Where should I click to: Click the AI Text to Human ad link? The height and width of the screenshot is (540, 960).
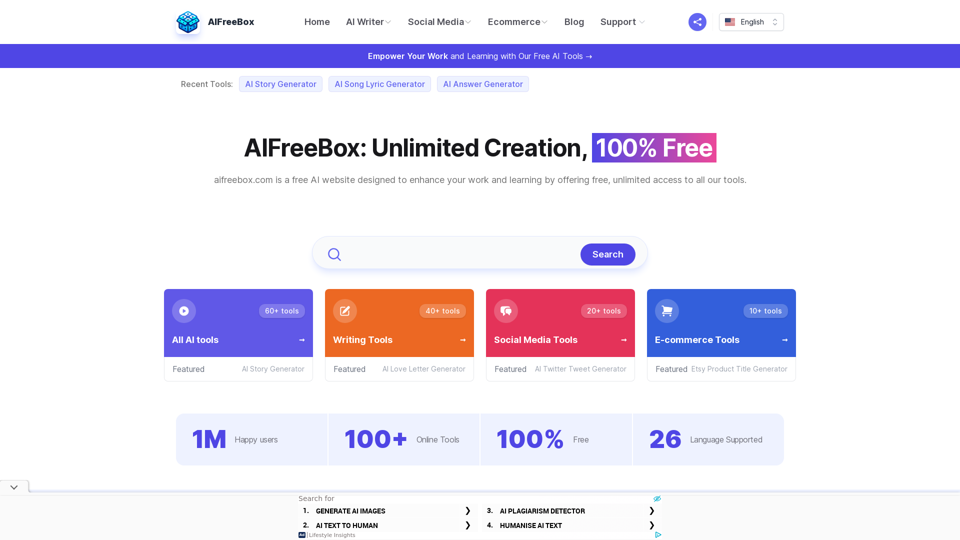coord(347,525)
